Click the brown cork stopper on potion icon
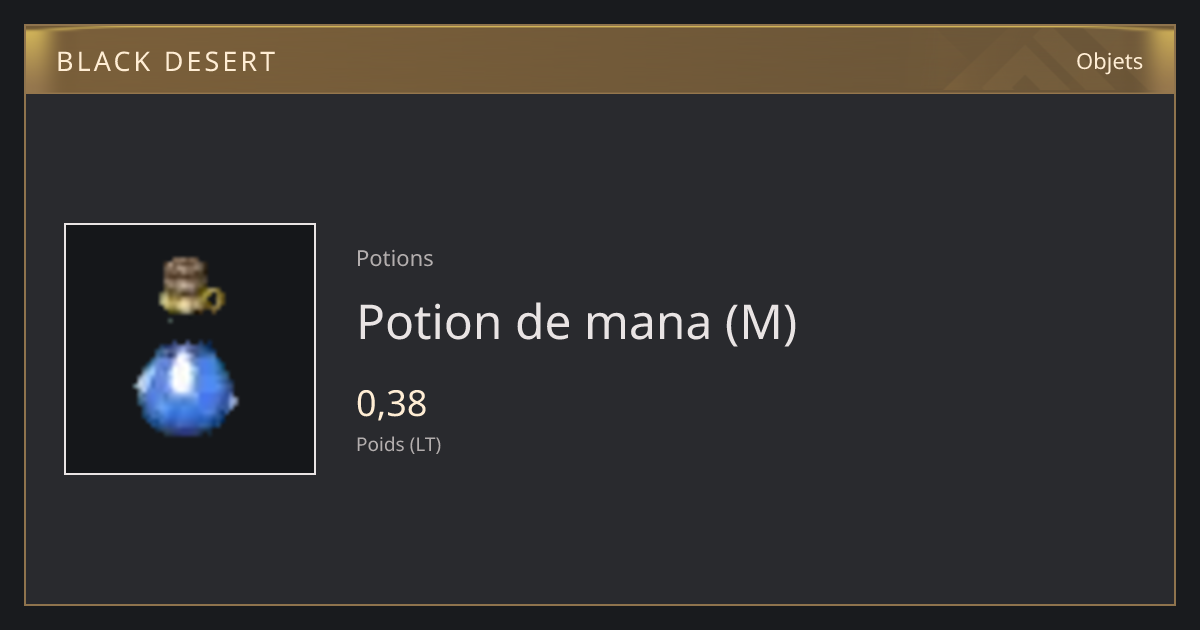The width and height of the screenshot is (1200, 630). click(x=185, y=271)
